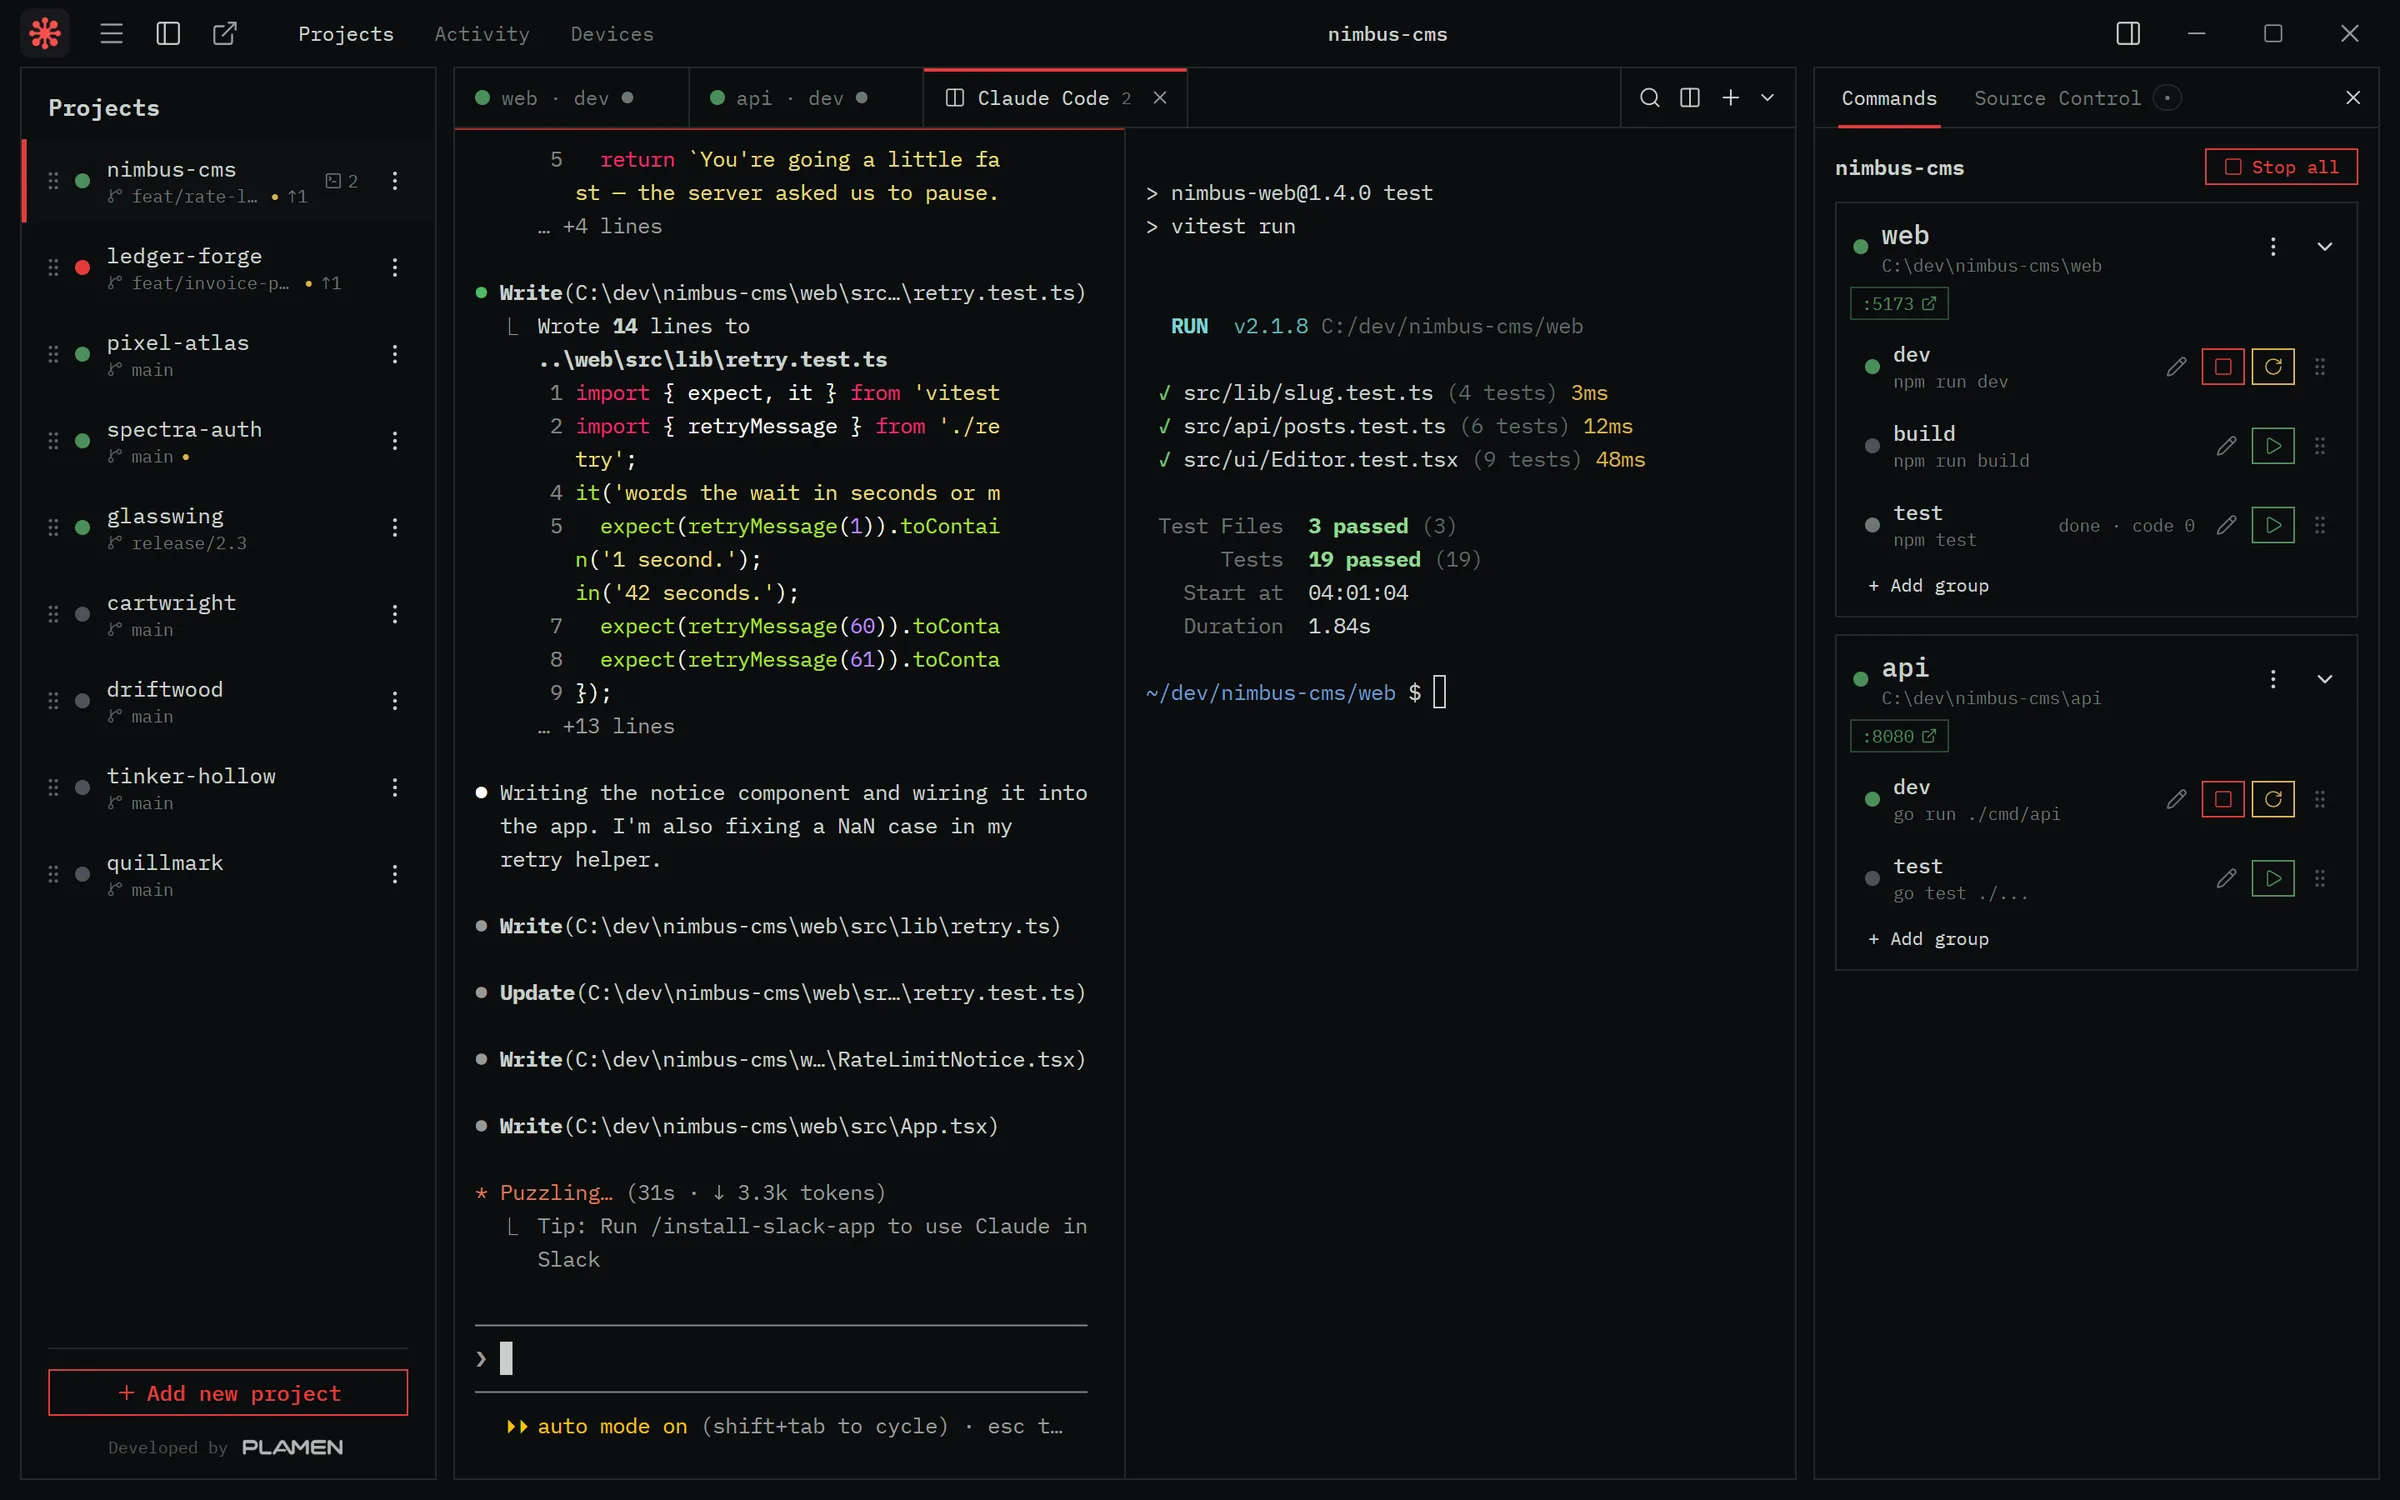Open ledger-forge project options menu
The image size is (2400, 1500).
[395, 268]
